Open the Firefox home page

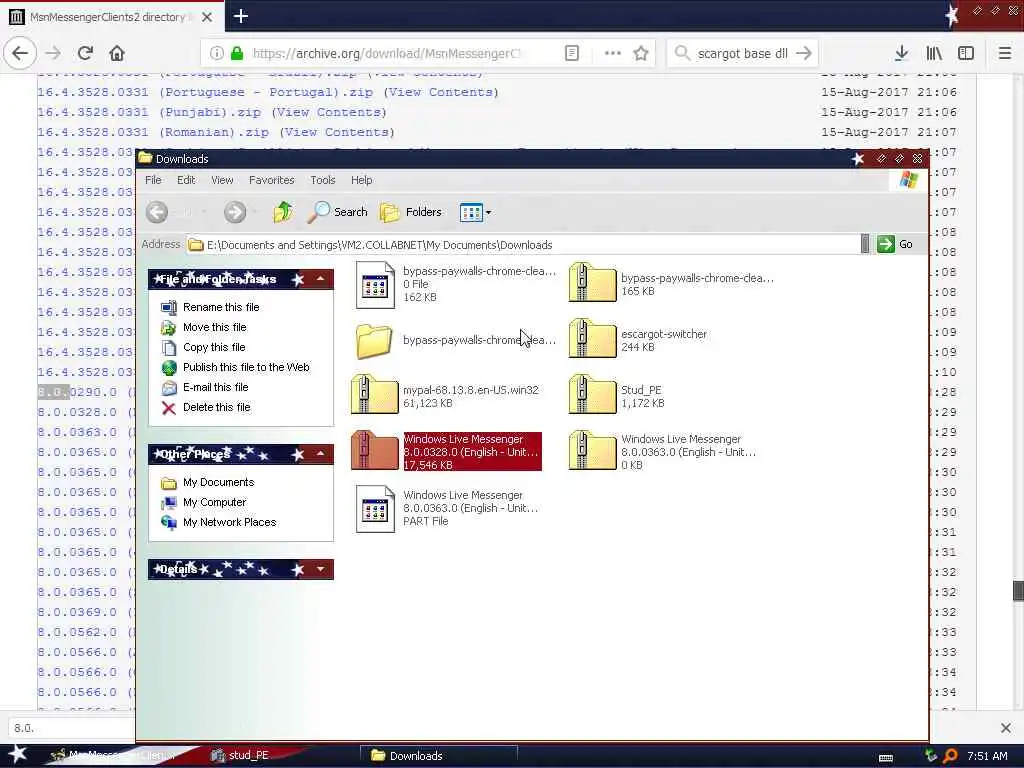[117, 53]
